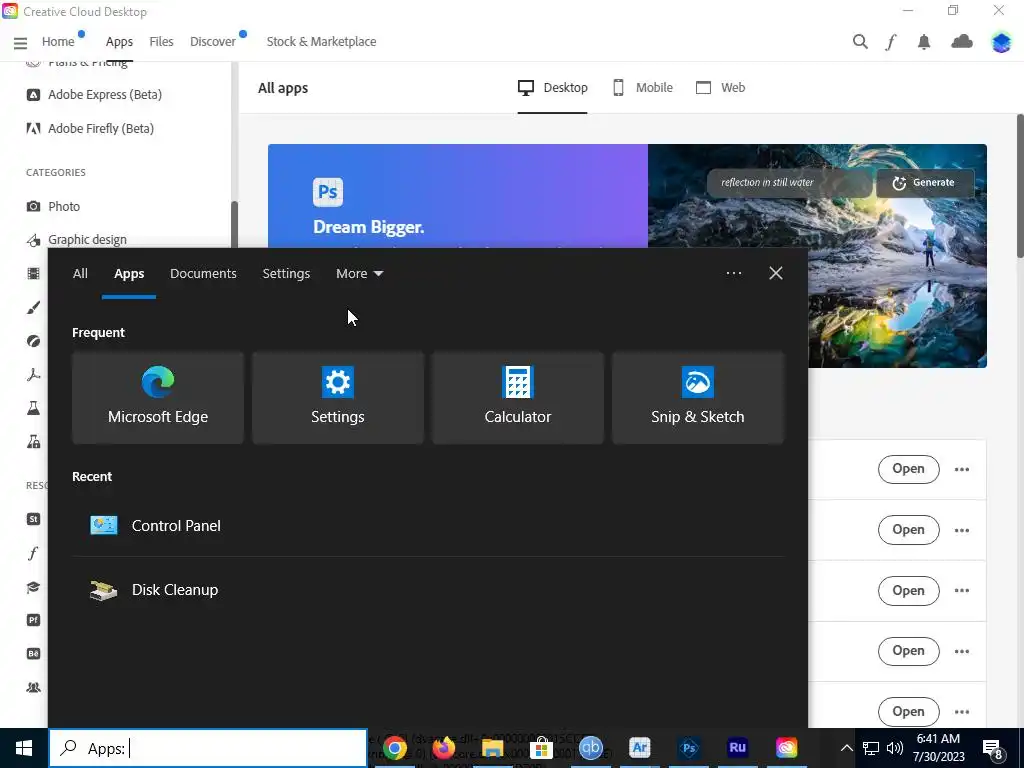Click the Photoshop taskbar icon
The width and height of the screenshot is (1024, 768).
click(688, 748)
